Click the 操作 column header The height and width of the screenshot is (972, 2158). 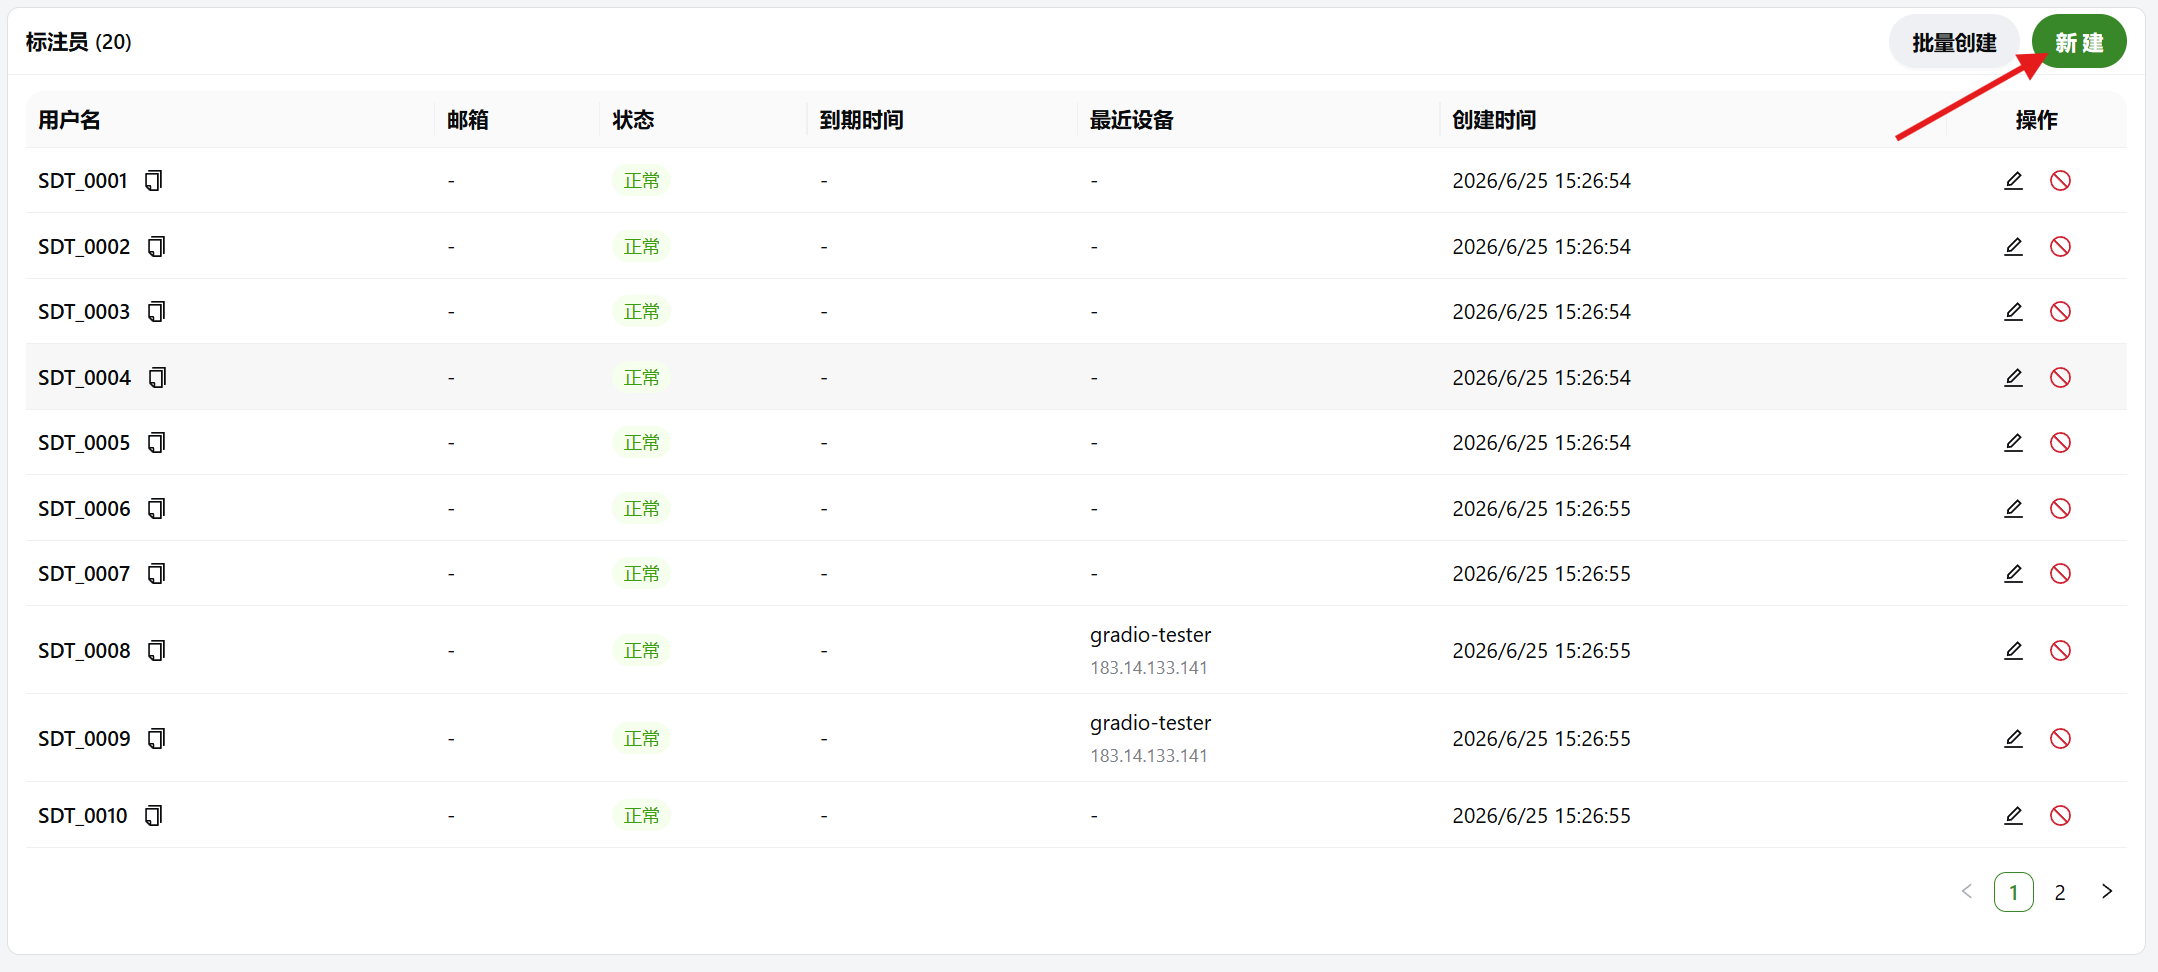(x=2036, y=120)
